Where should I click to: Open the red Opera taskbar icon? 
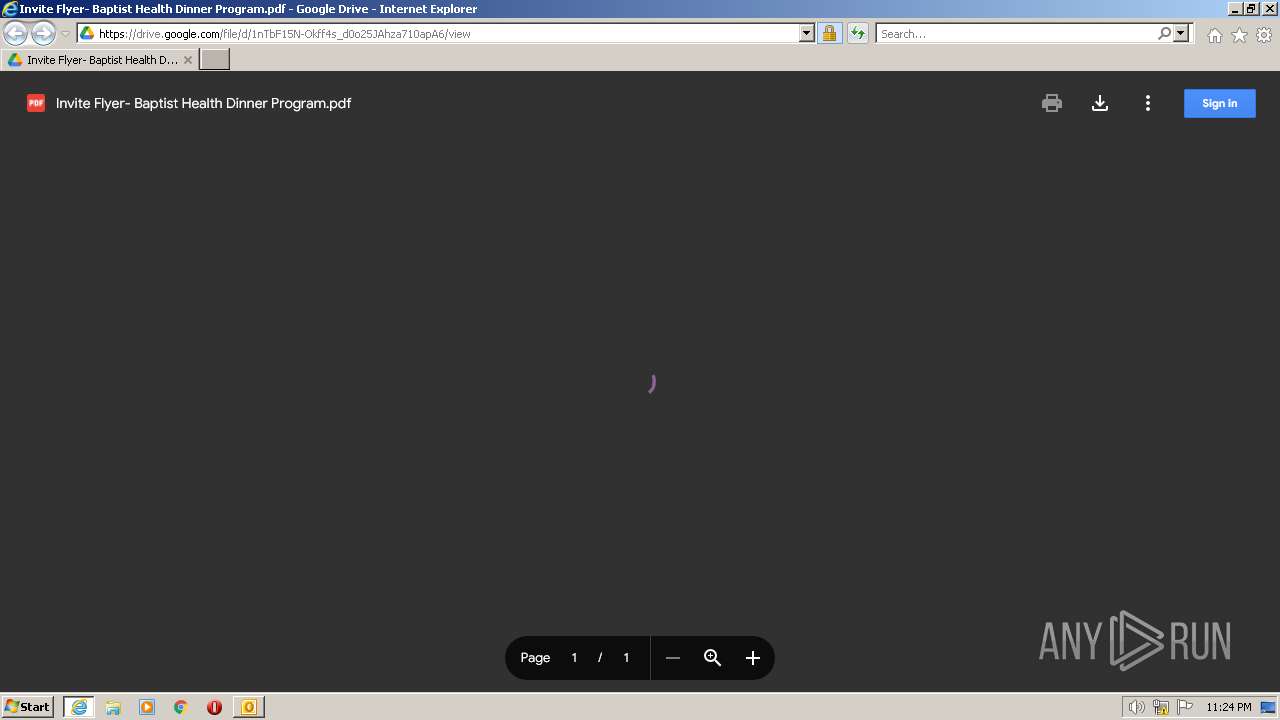pos(214,707)
